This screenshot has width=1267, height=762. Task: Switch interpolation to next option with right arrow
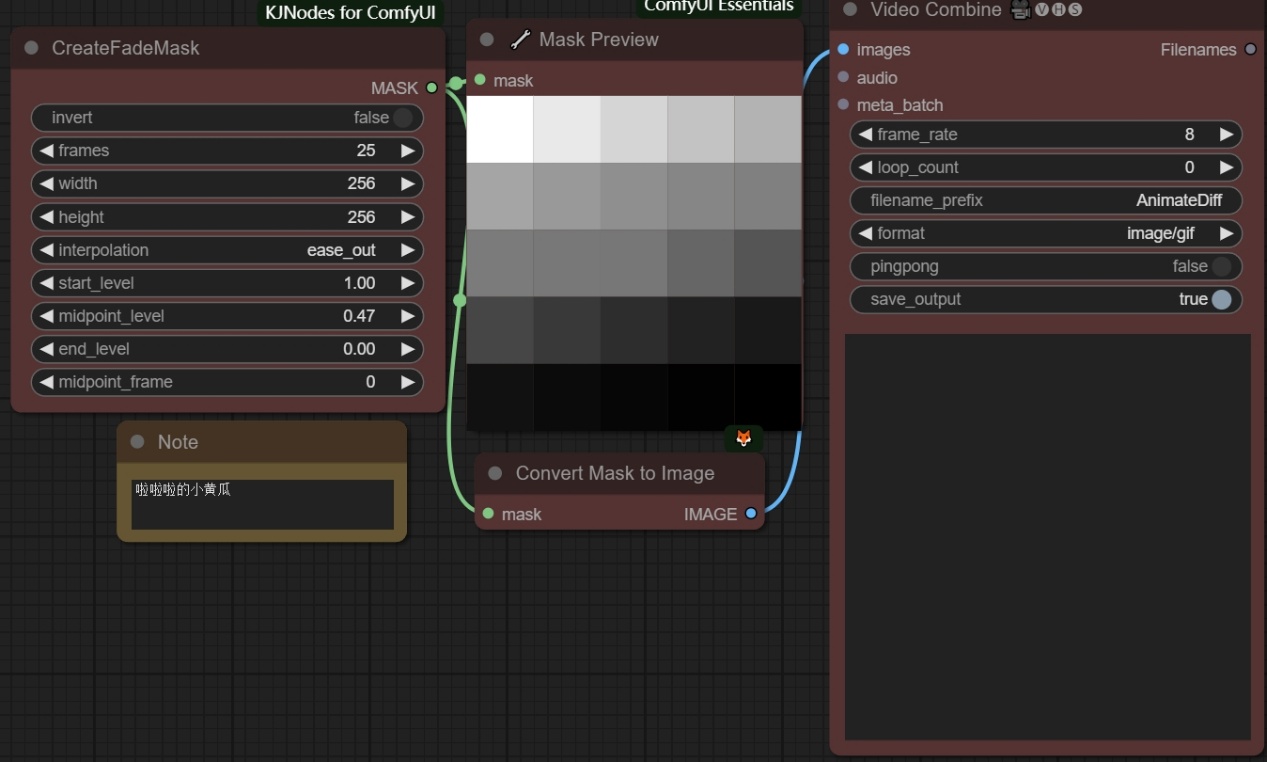pos(407,250)
